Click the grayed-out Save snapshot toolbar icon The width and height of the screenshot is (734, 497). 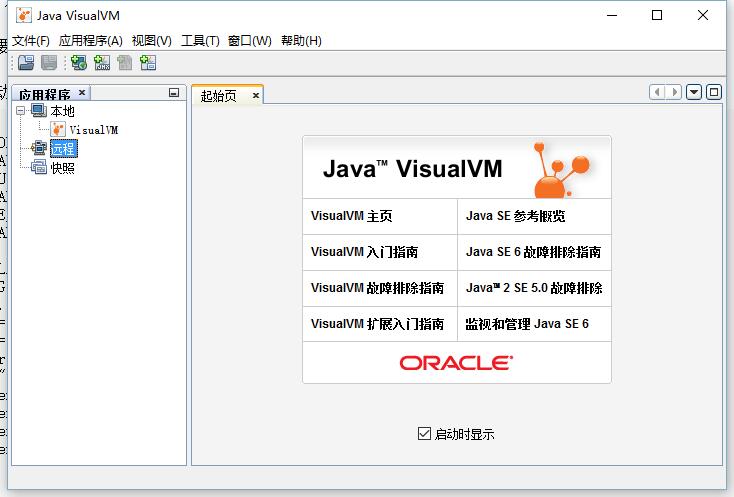tap(49, 63)
